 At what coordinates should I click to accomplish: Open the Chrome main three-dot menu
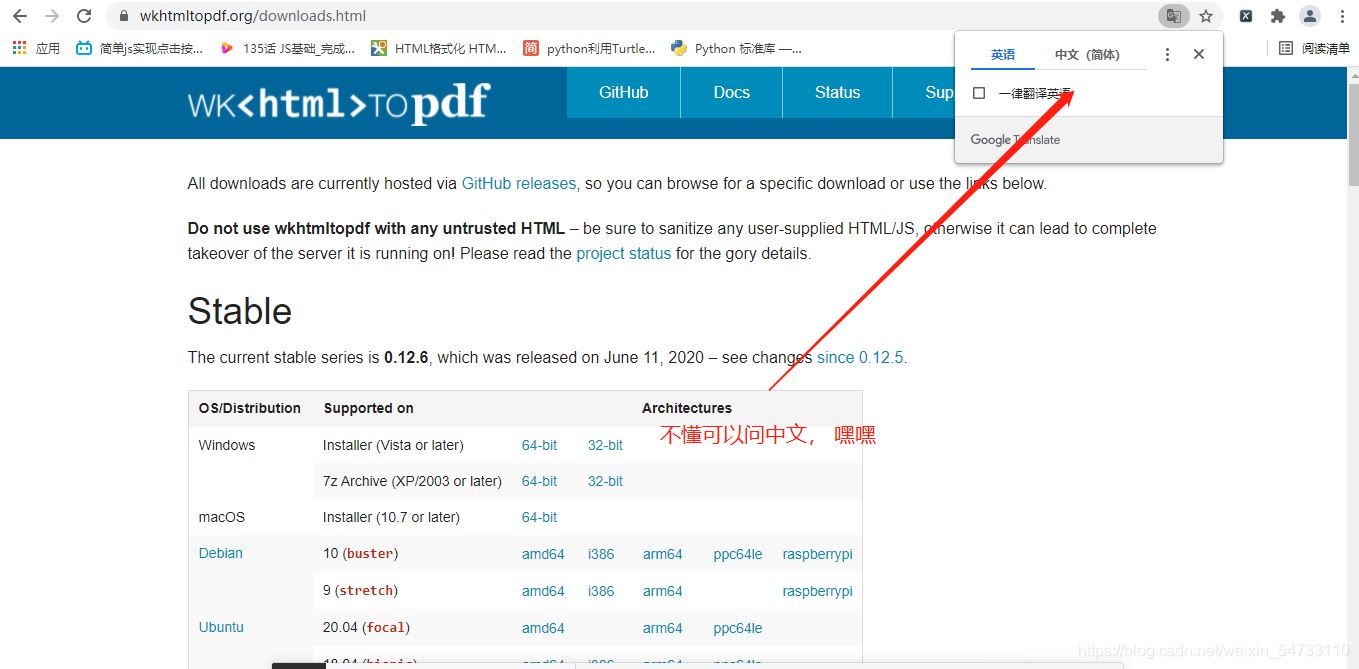(x=1343, y=16)
